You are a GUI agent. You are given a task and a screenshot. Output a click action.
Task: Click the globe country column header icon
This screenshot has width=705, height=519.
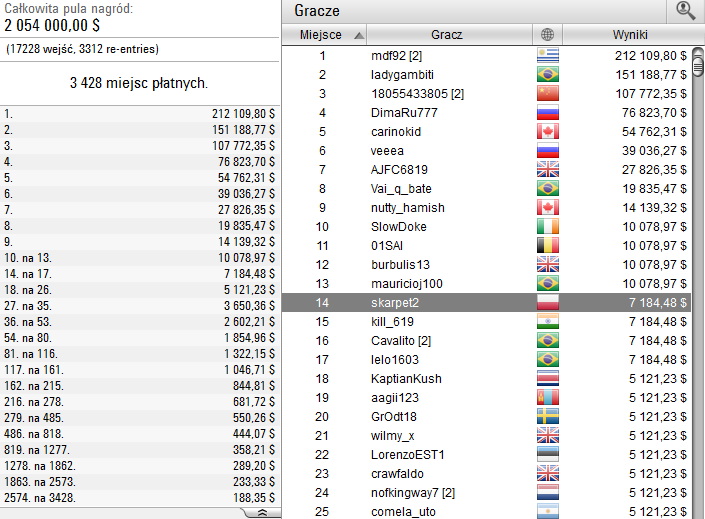pyautogui.click(x=548, y=35)
